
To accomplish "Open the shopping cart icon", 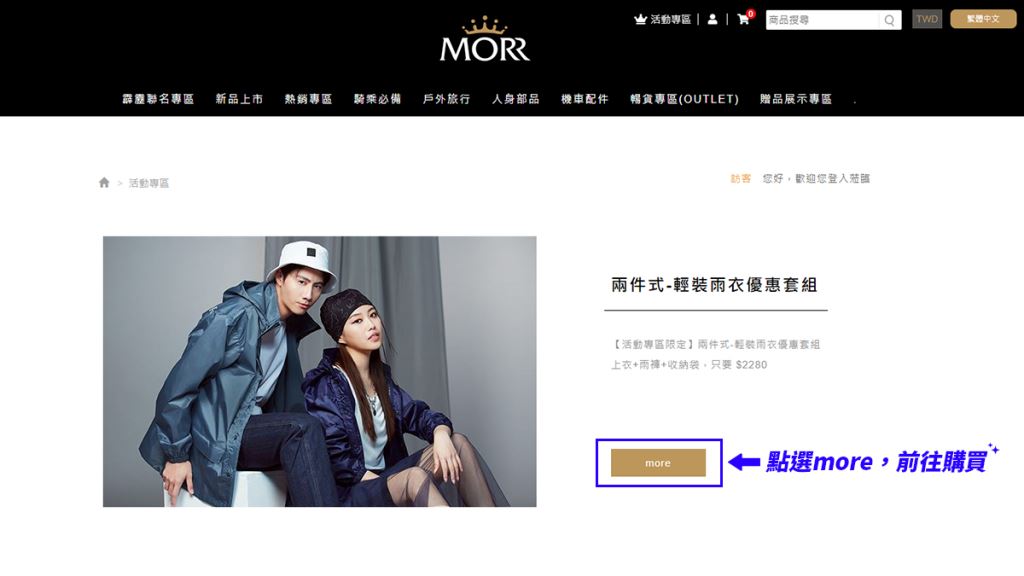I will [x=743, y=19].
